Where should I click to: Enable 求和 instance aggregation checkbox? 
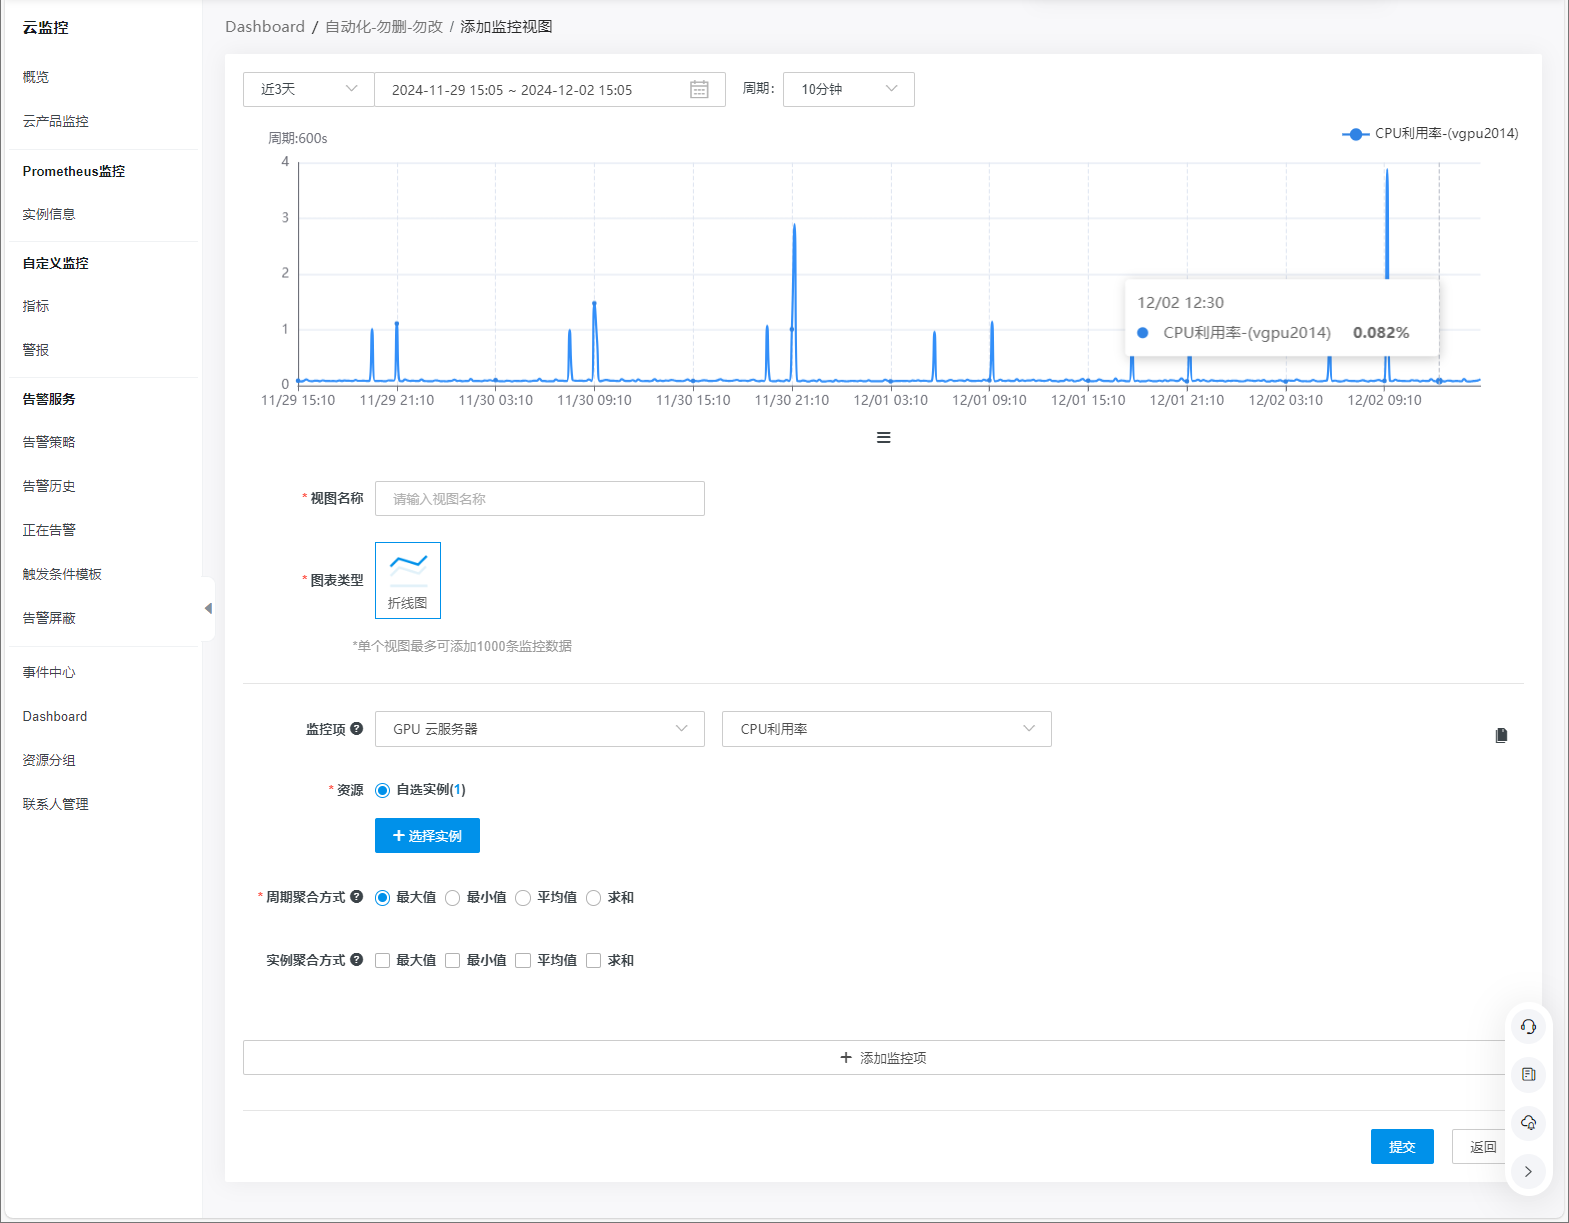(594, 961)
